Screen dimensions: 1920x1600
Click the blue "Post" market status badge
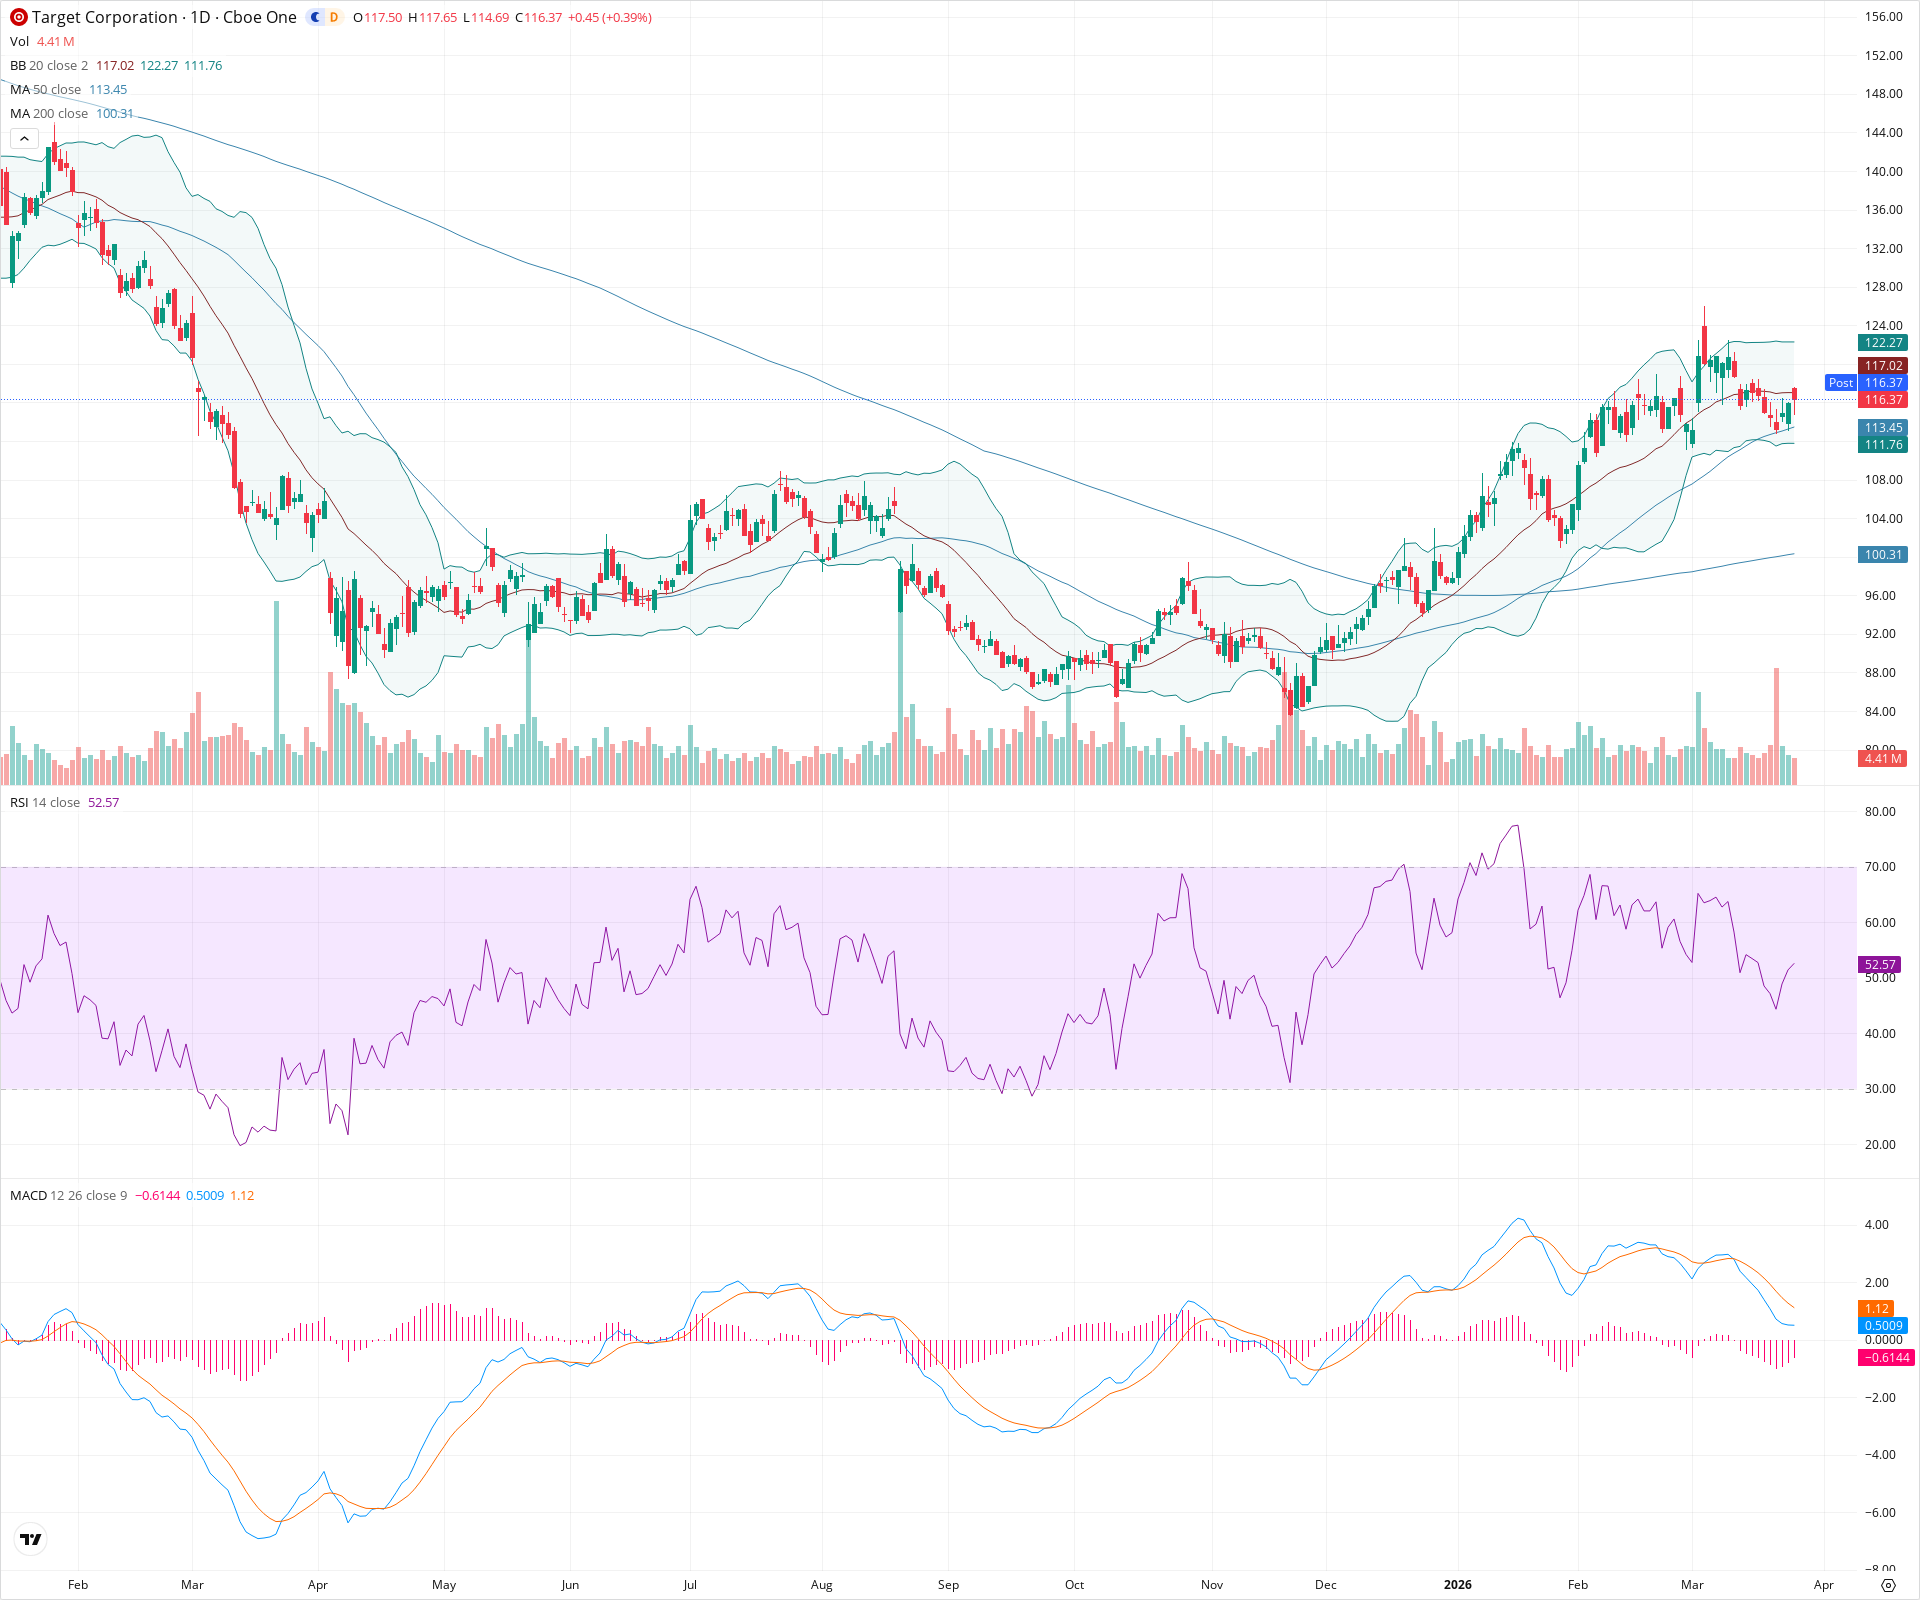(x=1841, y=382)
